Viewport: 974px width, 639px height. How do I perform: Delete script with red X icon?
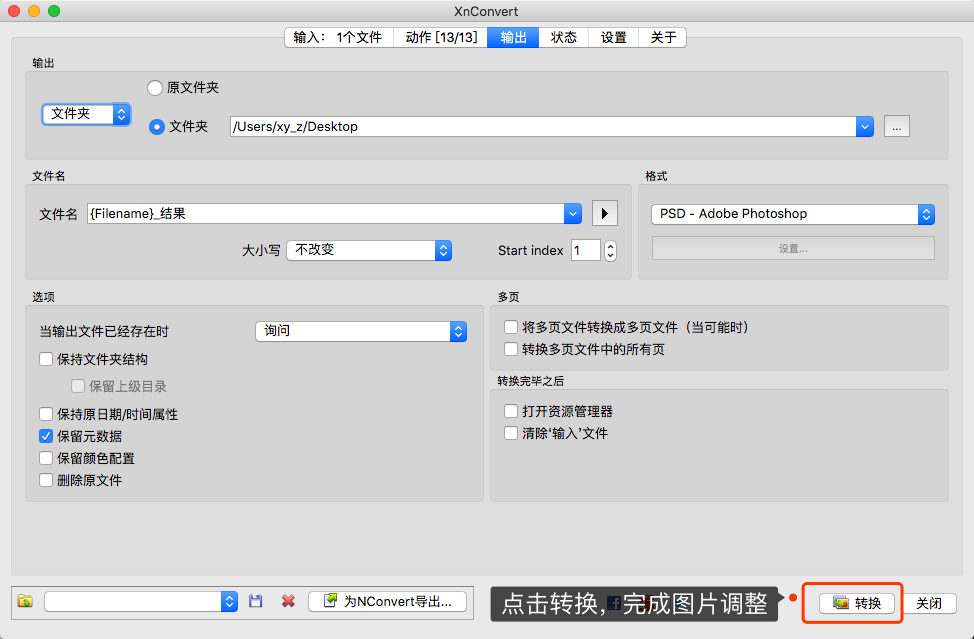coord(288,601)
